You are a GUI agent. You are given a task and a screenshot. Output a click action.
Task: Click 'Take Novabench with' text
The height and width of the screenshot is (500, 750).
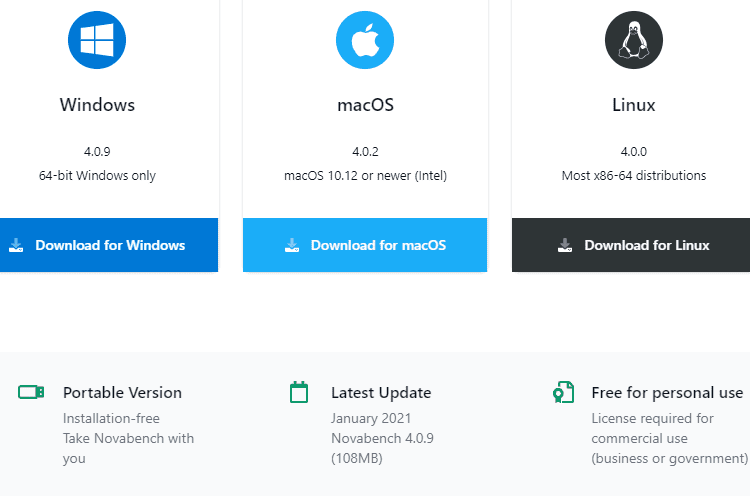click(x=129, y=438)
